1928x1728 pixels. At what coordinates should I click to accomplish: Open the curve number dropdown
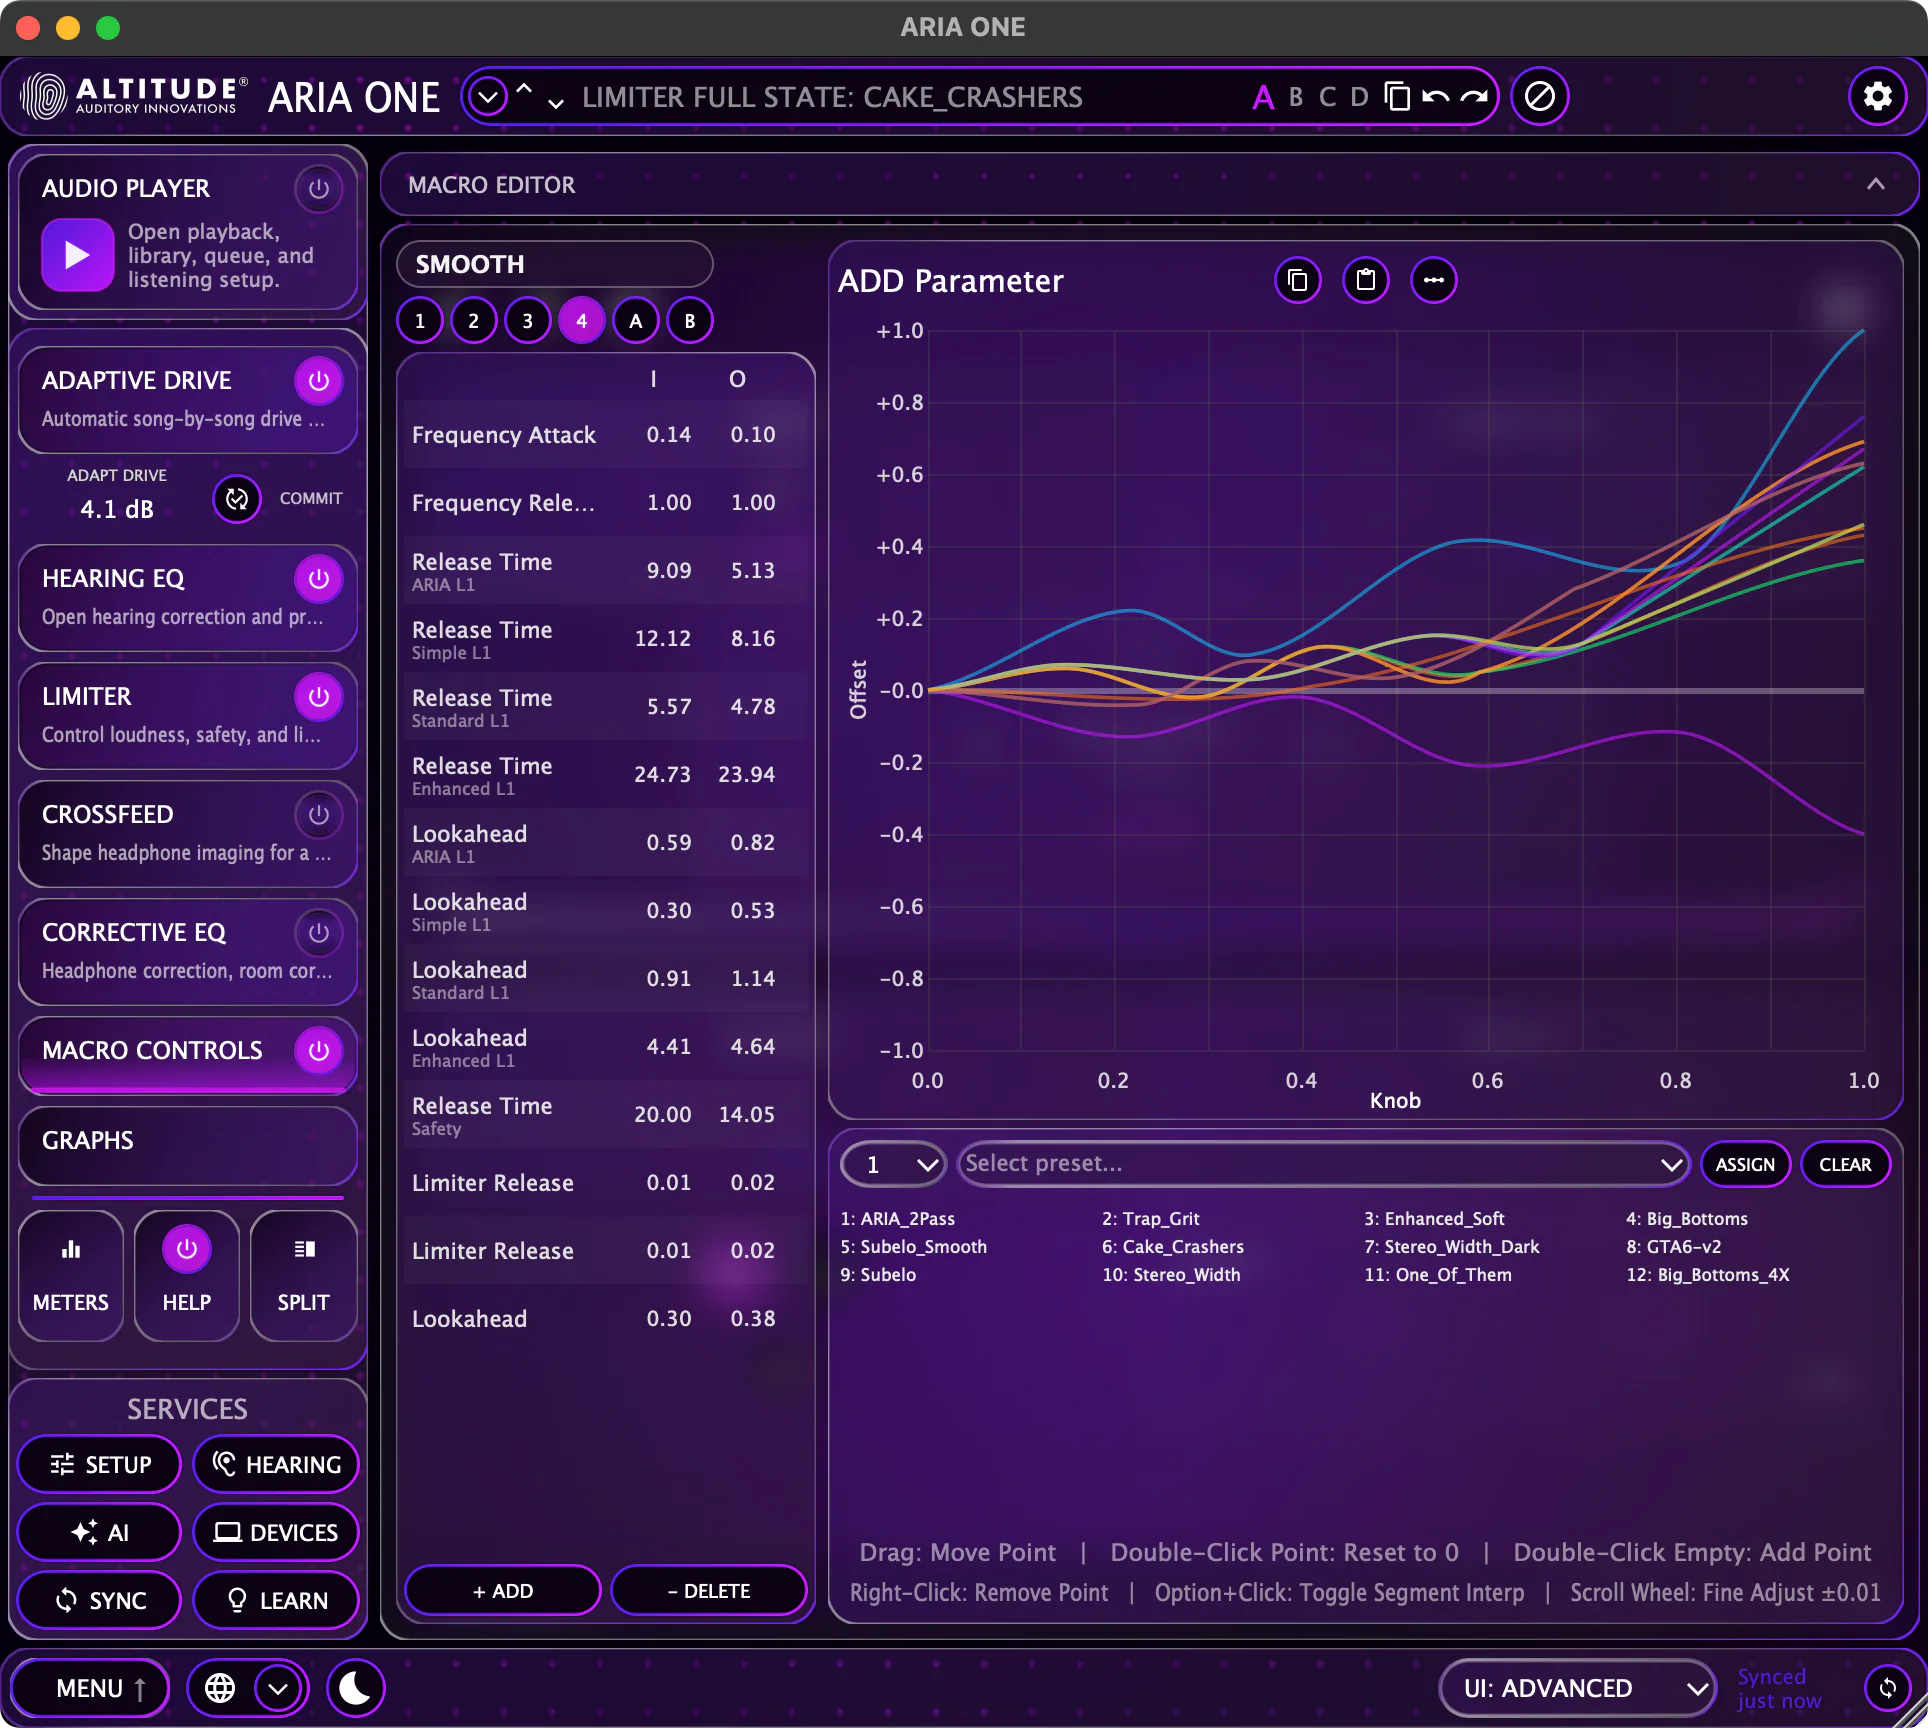(x=894, y=1164)
